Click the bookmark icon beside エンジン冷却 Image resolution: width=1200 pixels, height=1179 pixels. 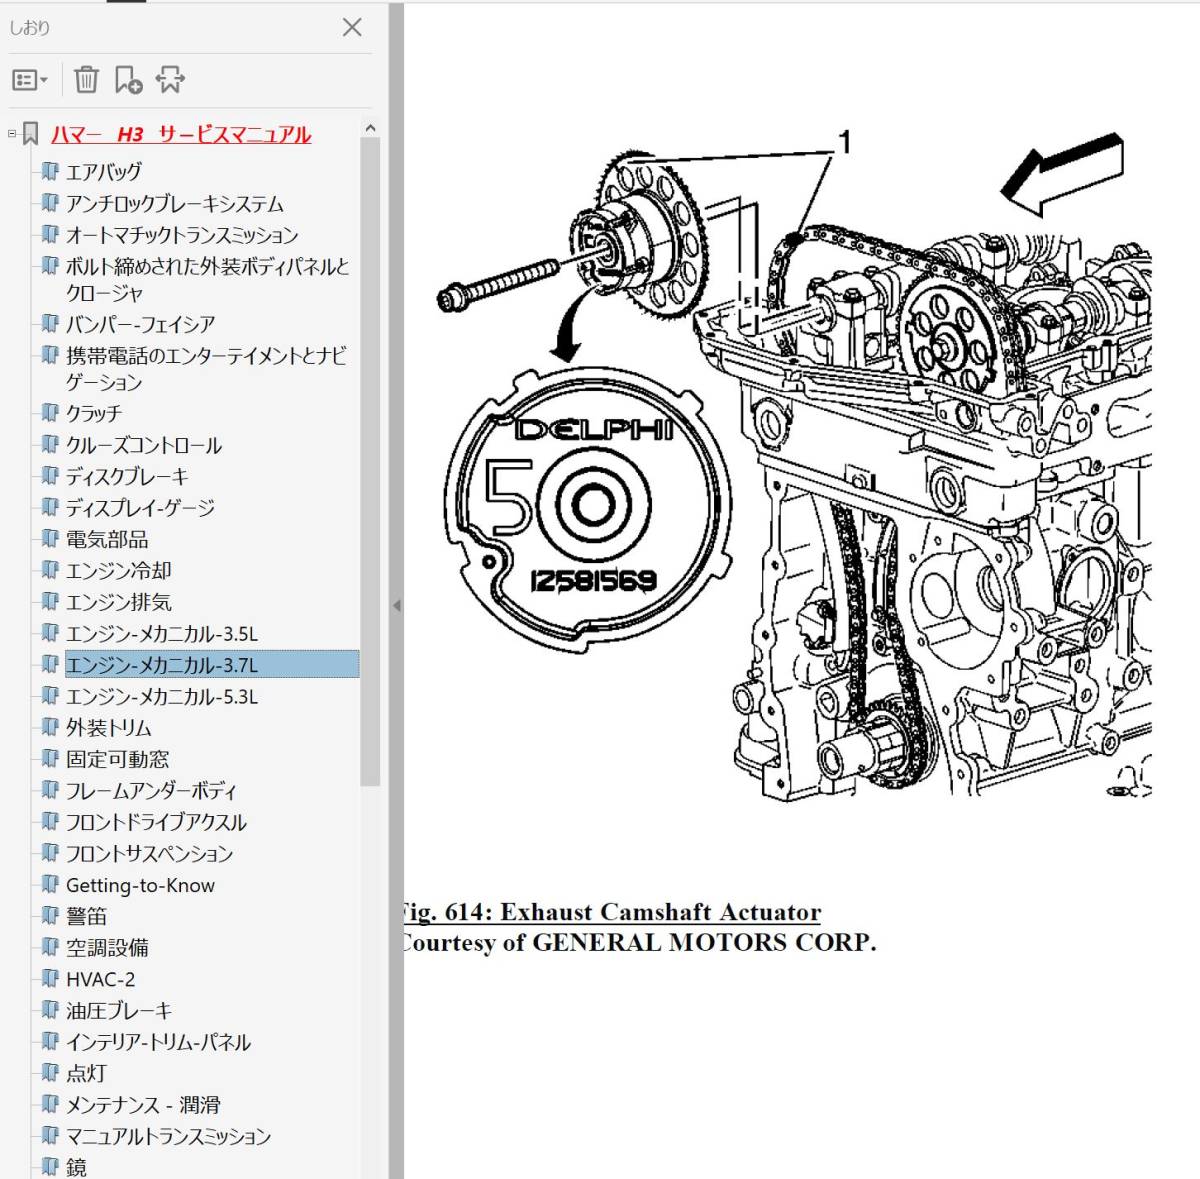click(x=50, y=570)
